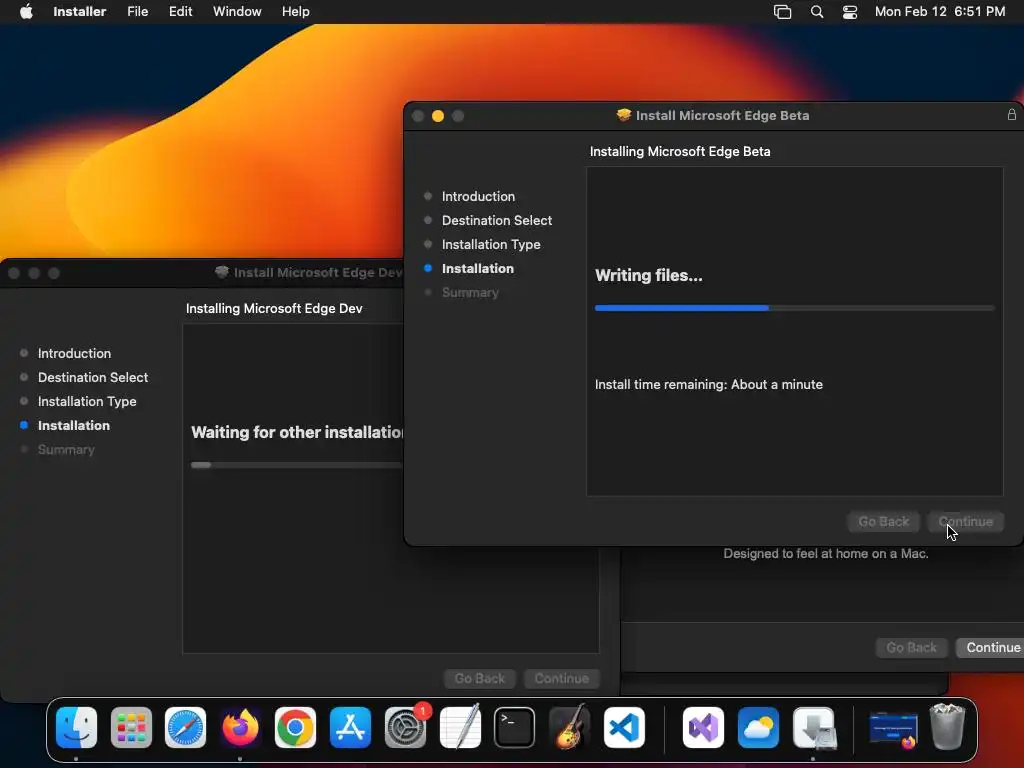The image size is (1024, 768).
Task: Click the 'Install Microsoft Edge Dev' window title
Action: pos(318,272)
